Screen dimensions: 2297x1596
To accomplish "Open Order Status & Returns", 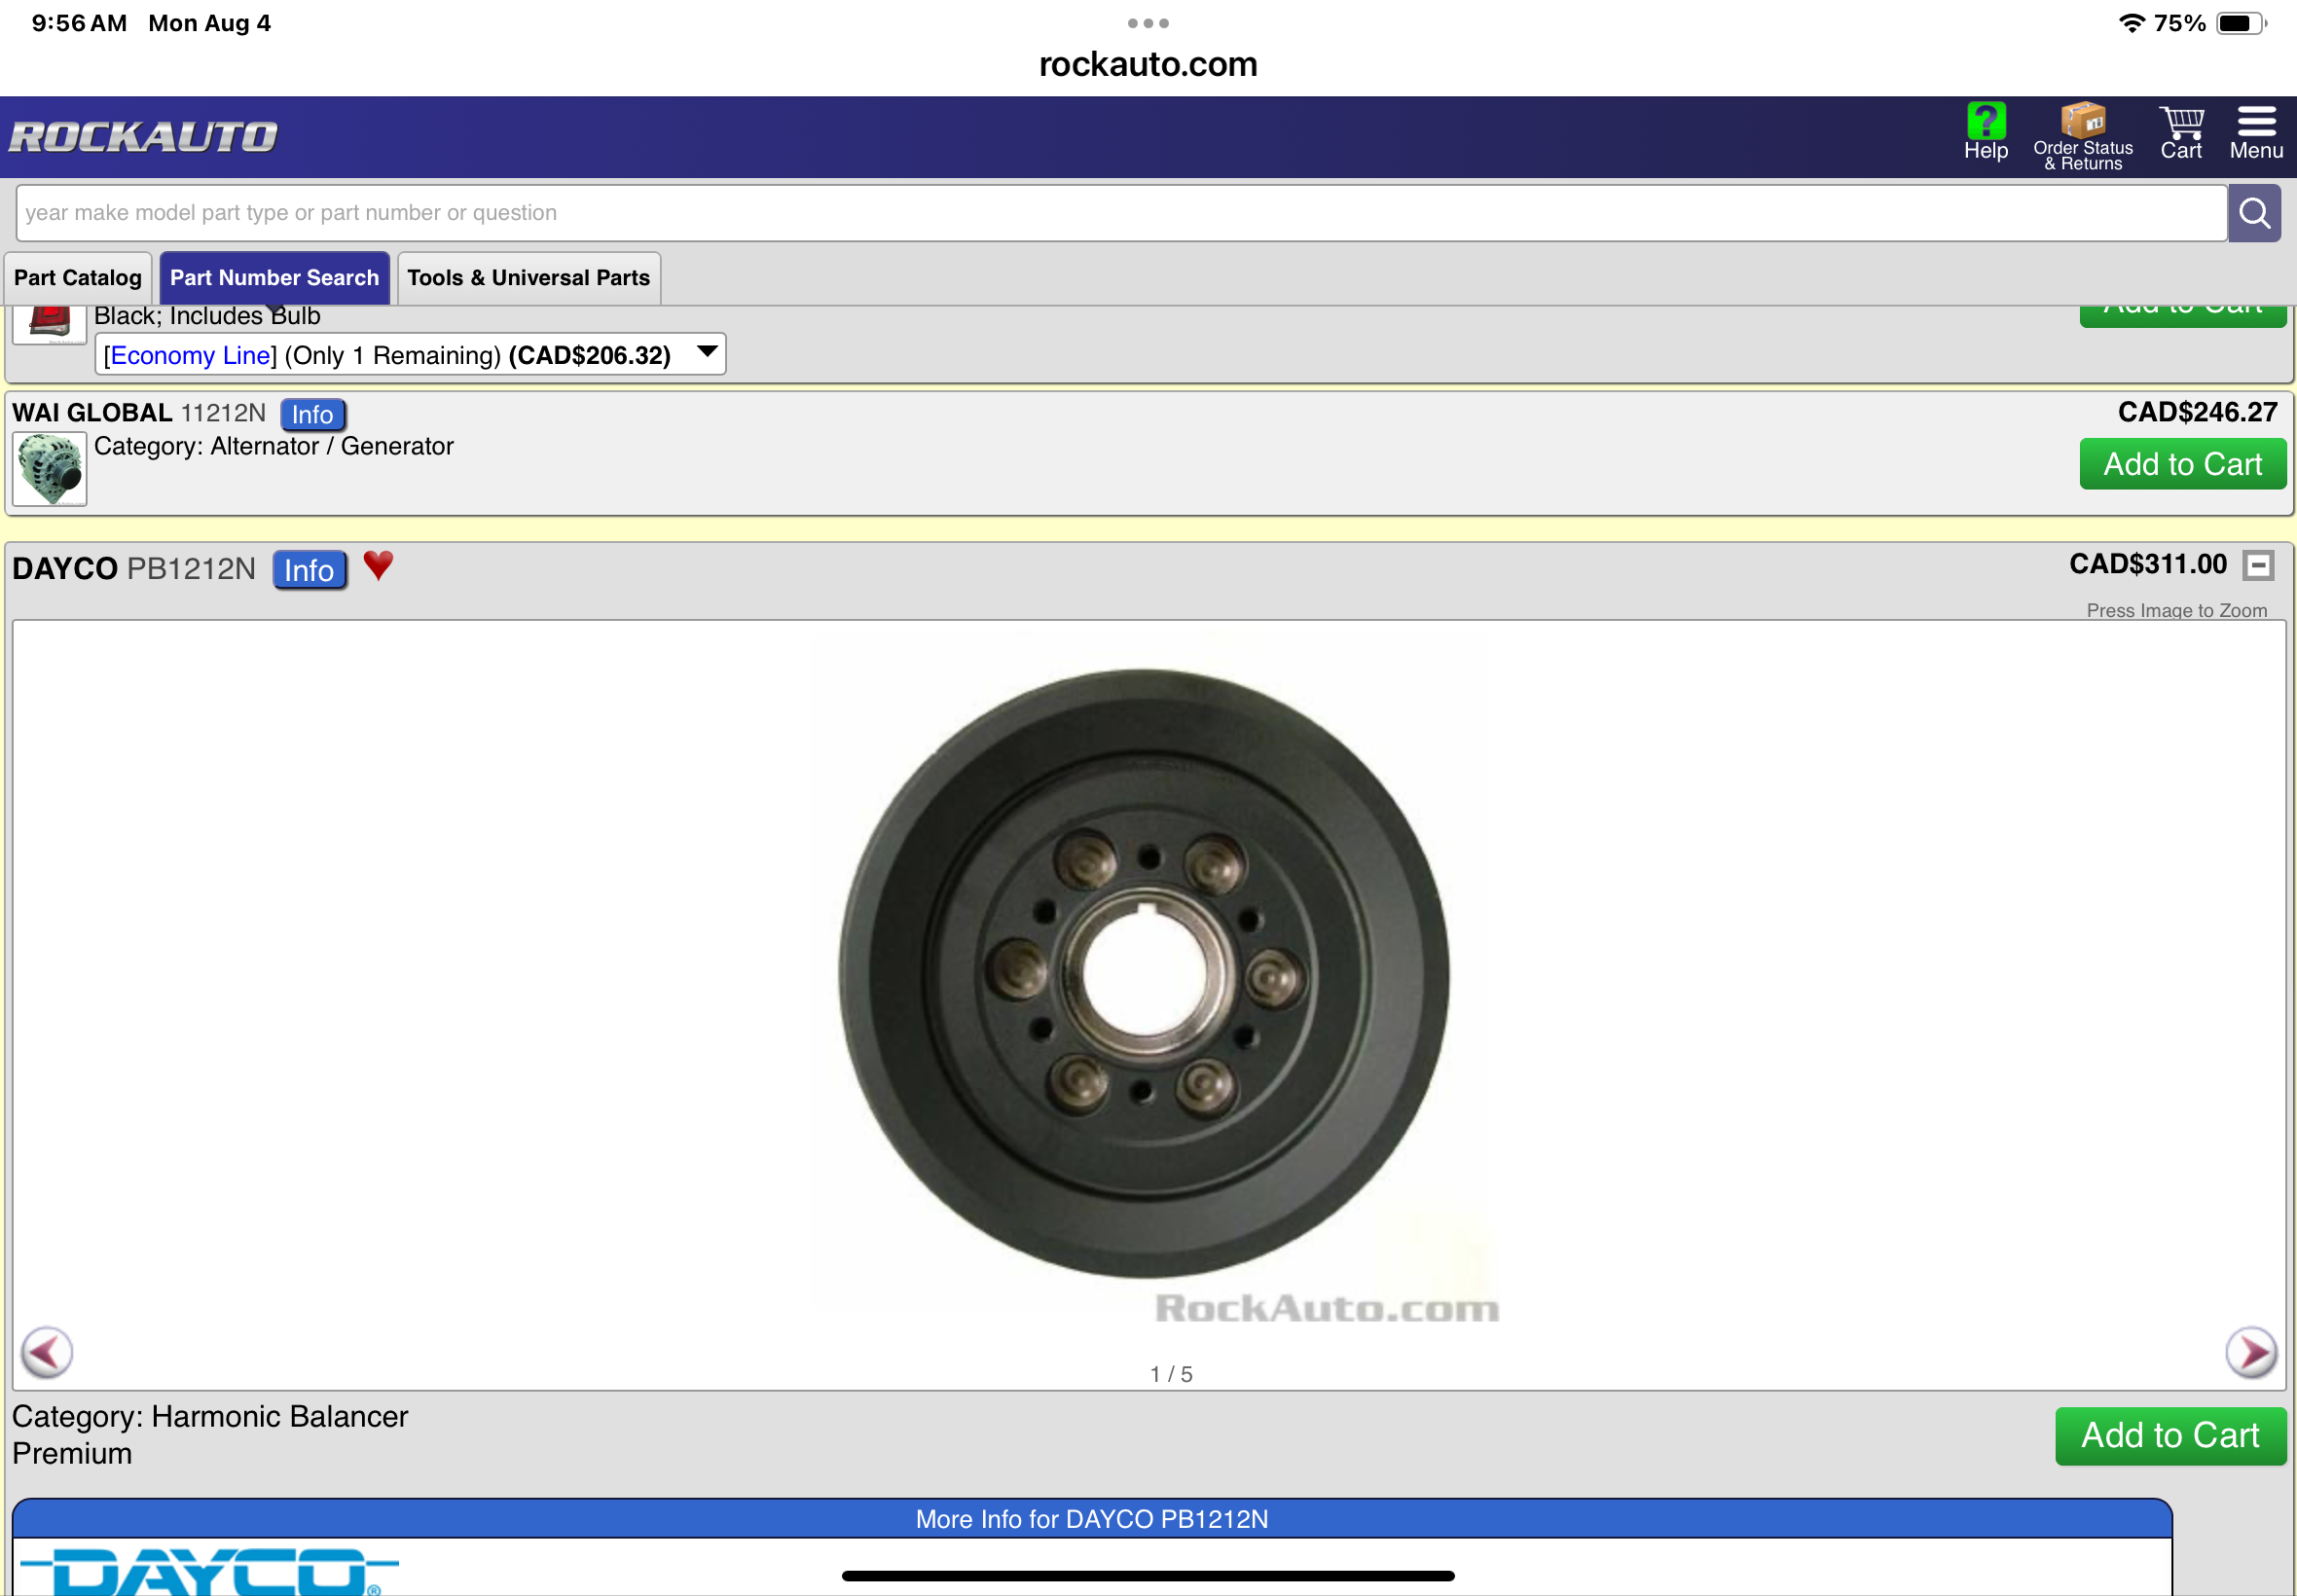I will (x=2082, y=136).
